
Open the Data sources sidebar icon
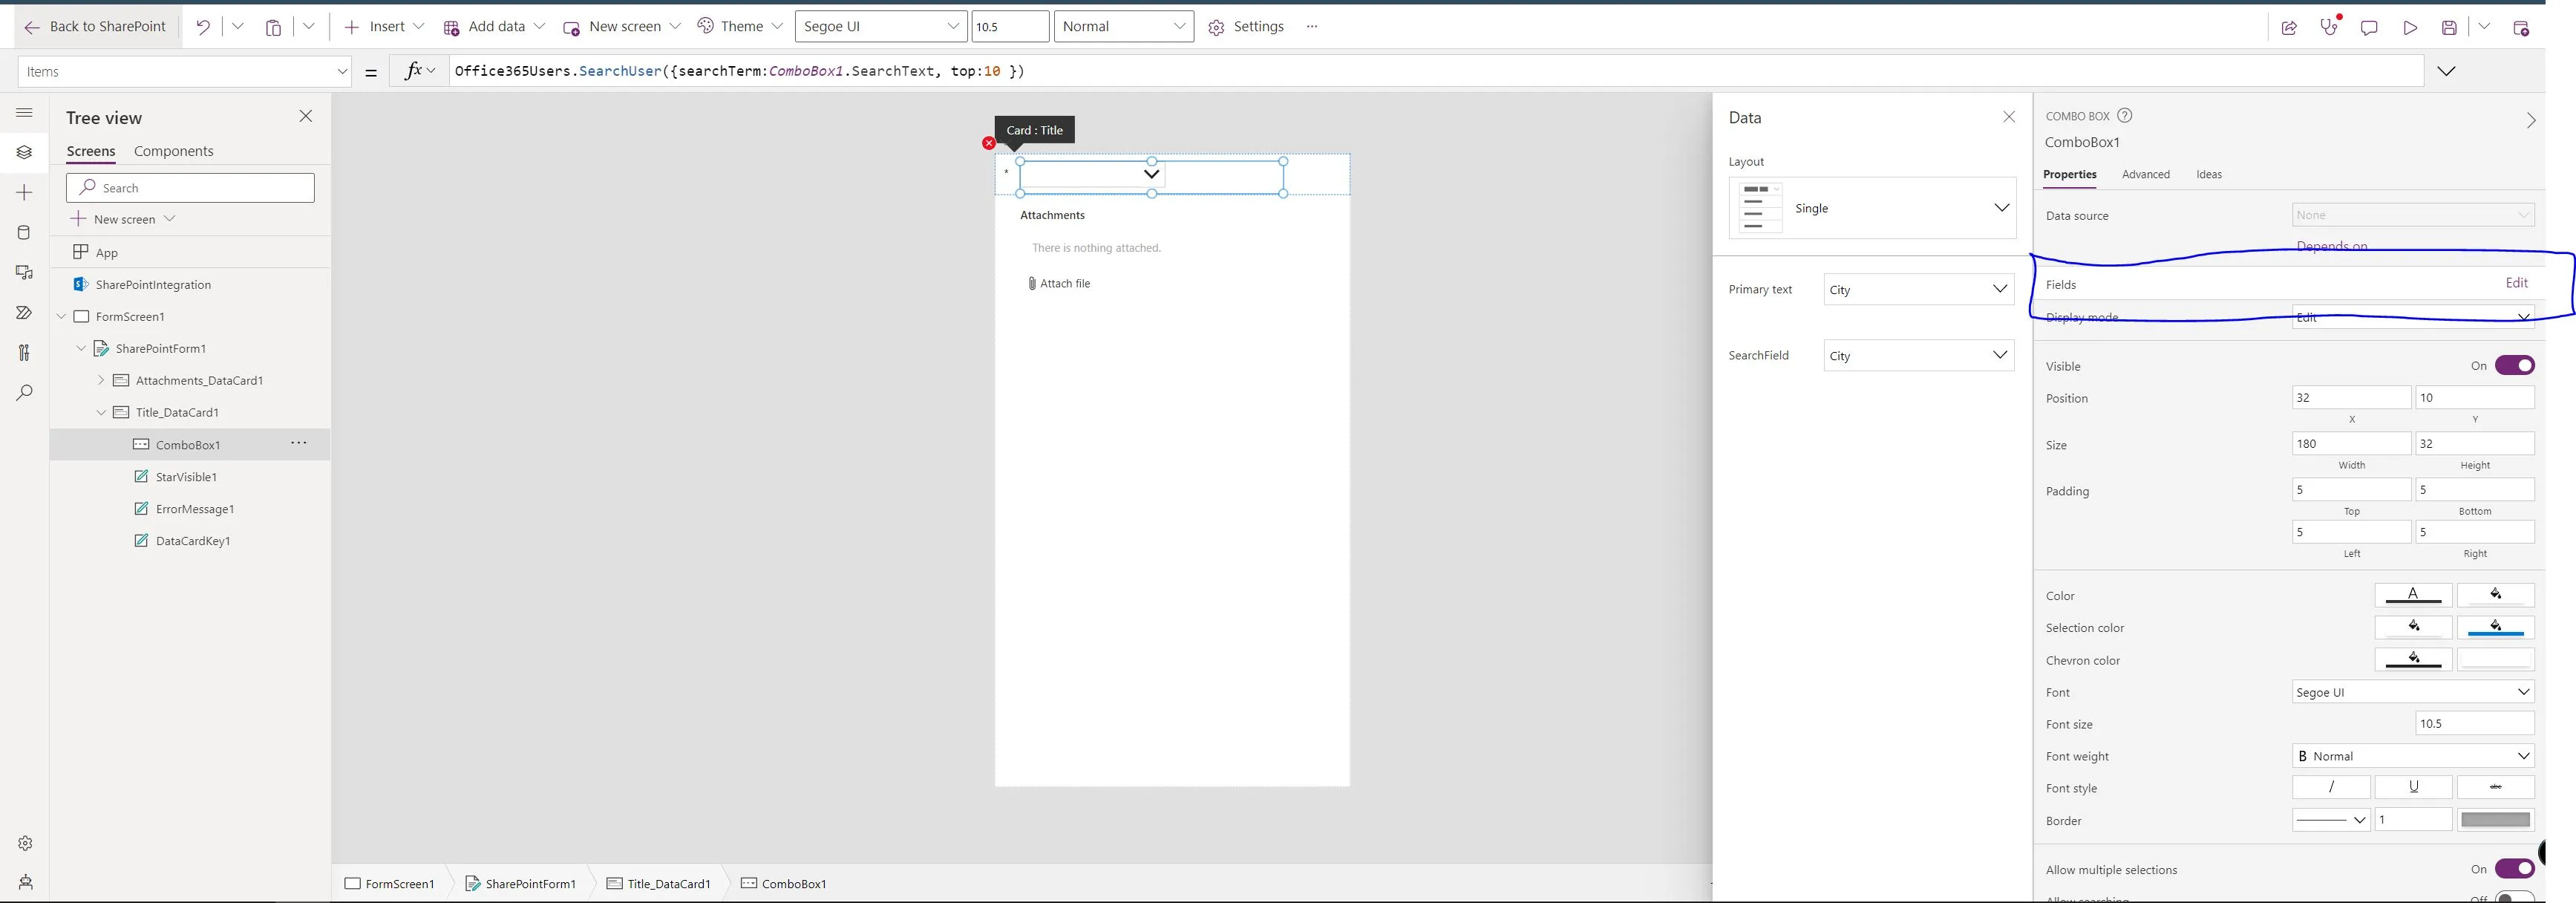tap(25, 232)
